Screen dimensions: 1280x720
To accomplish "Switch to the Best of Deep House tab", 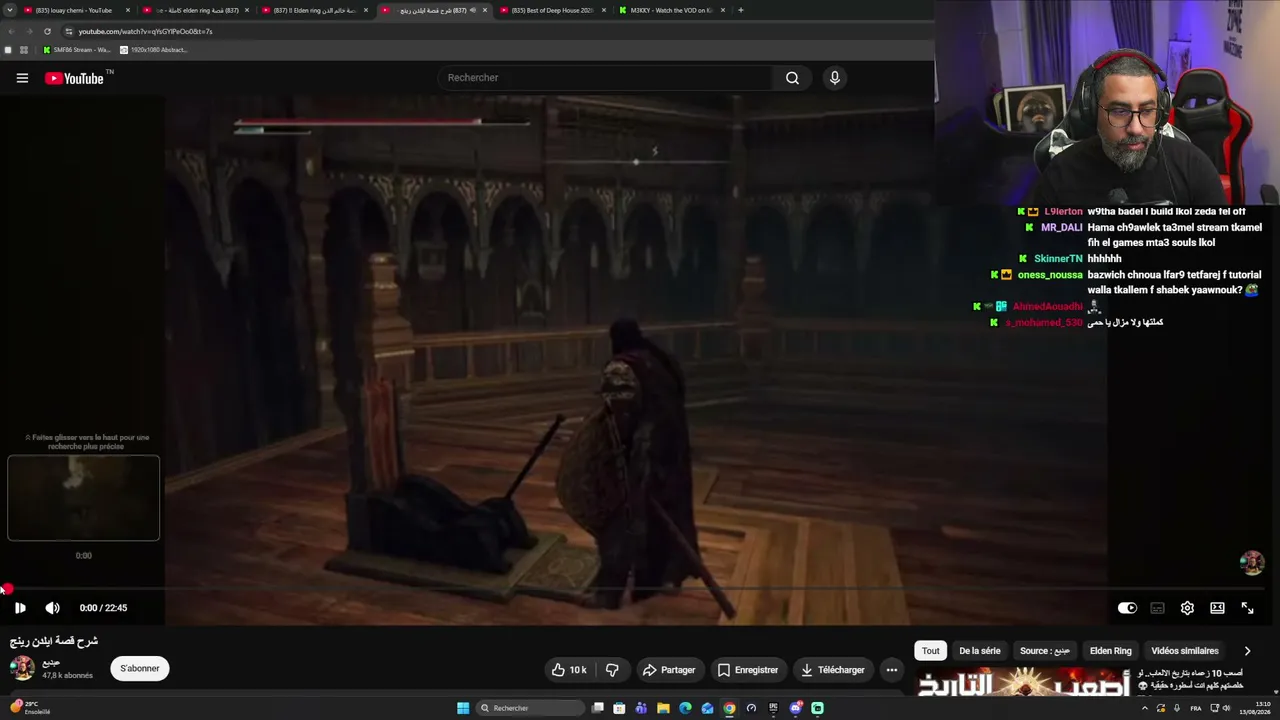I will click(x=552, y=10).
